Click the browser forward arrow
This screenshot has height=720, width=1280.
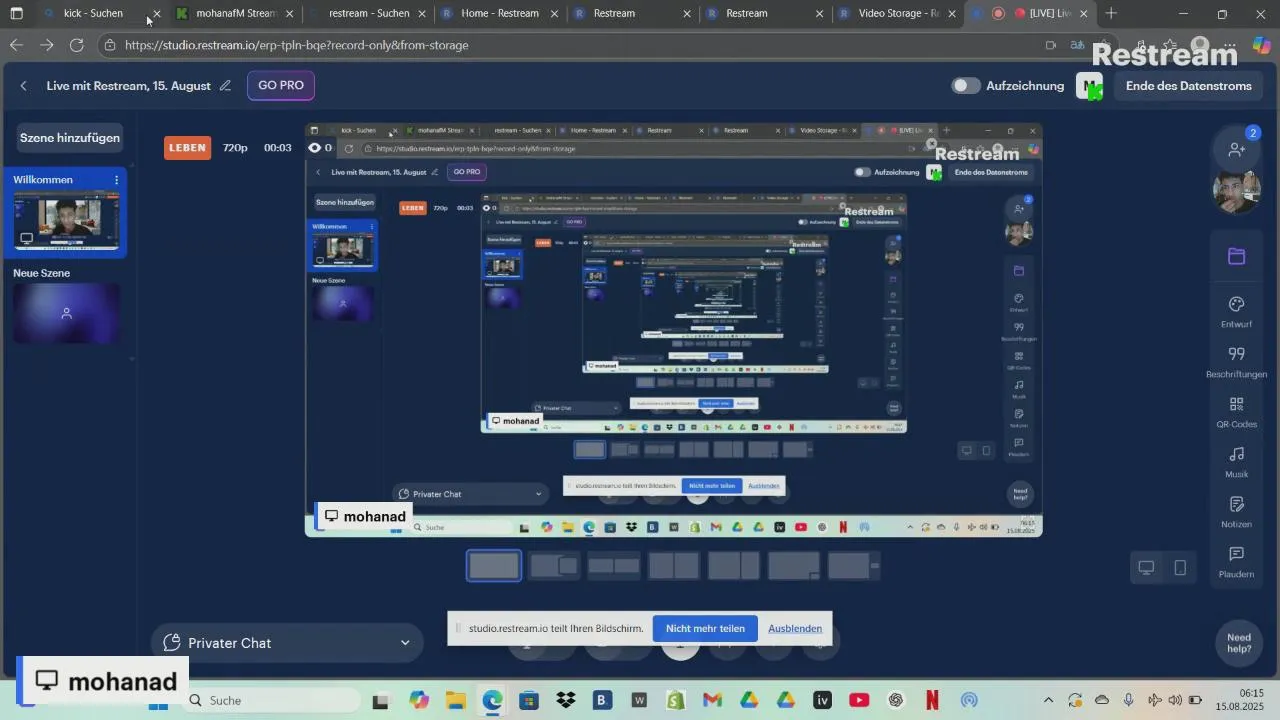pos(46,45)
